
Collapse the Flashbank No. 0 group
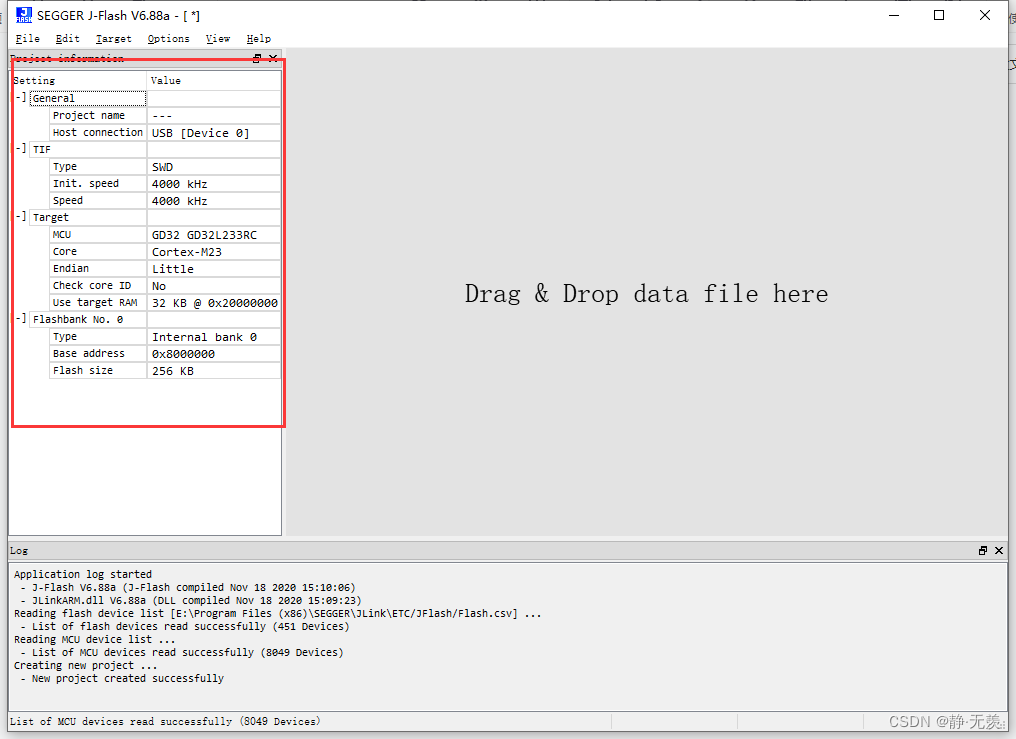click(21, 319)
